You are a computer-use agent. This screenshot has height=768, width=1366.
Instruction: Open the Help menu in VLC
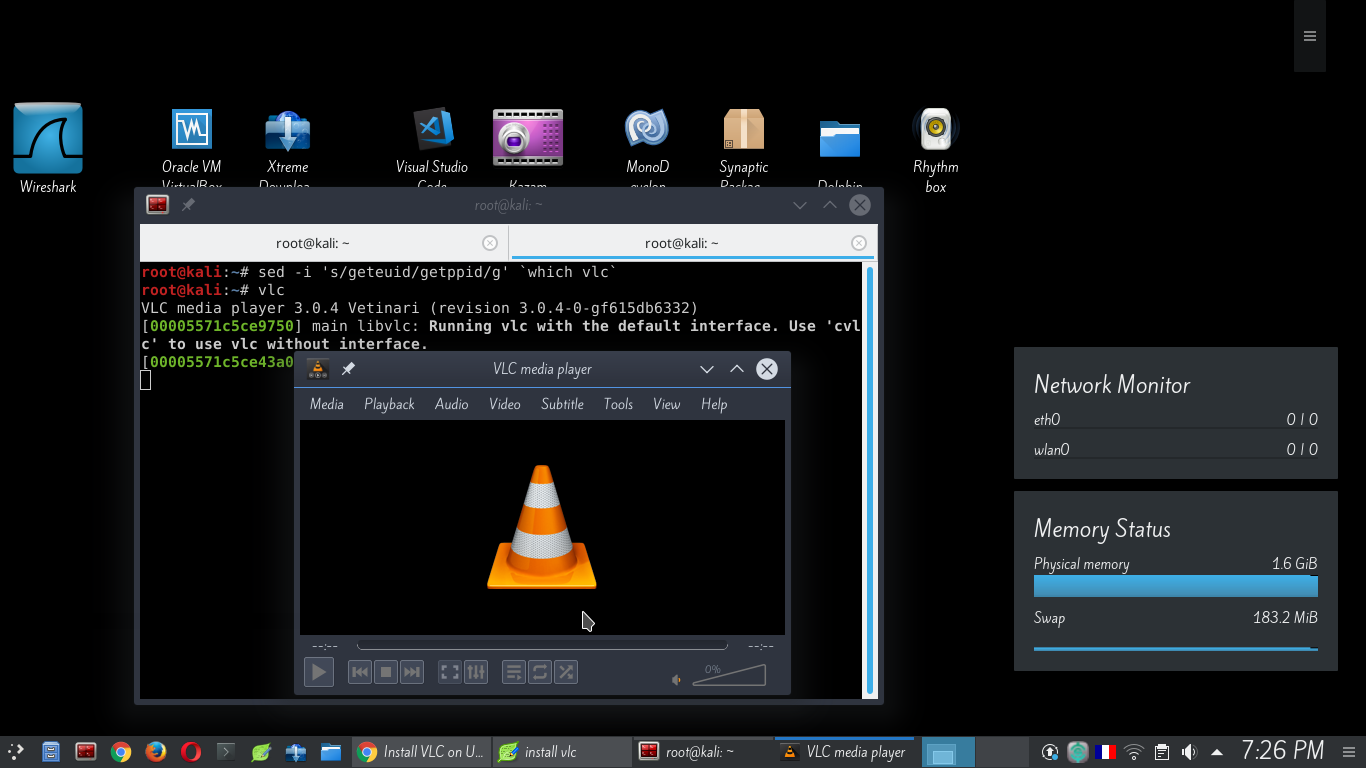tap(714, 404)
